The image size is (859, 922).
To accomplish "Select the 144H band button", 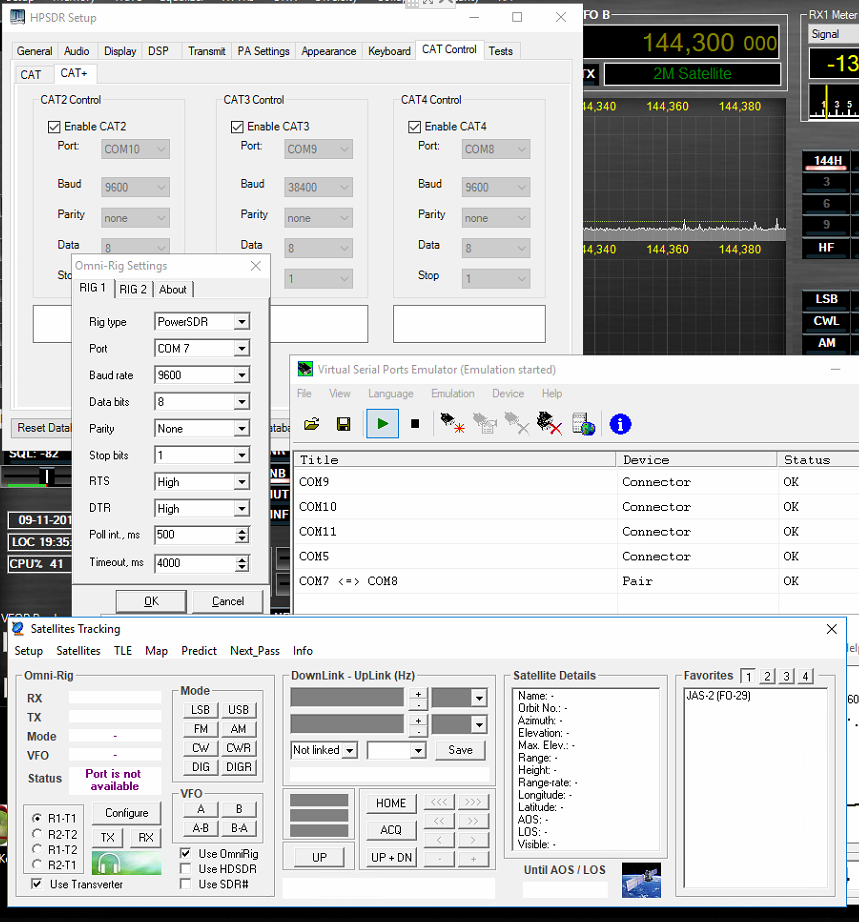I will tap(827, 161).
